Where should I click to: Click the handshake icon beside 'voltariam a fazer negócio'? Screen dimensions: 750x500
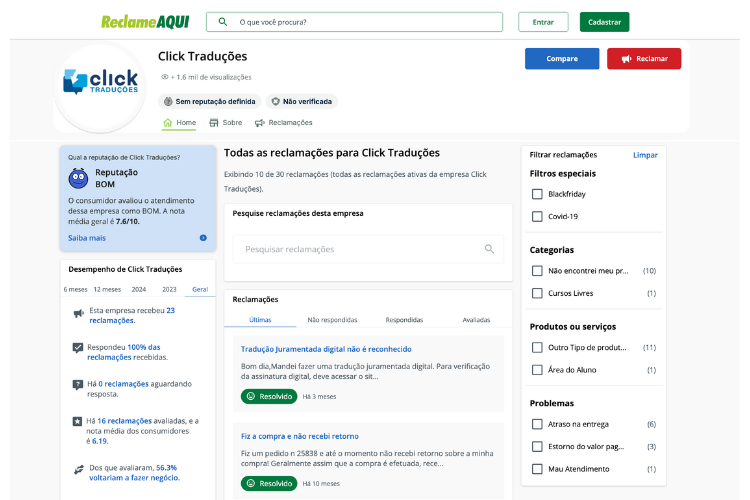coord(78,470)
